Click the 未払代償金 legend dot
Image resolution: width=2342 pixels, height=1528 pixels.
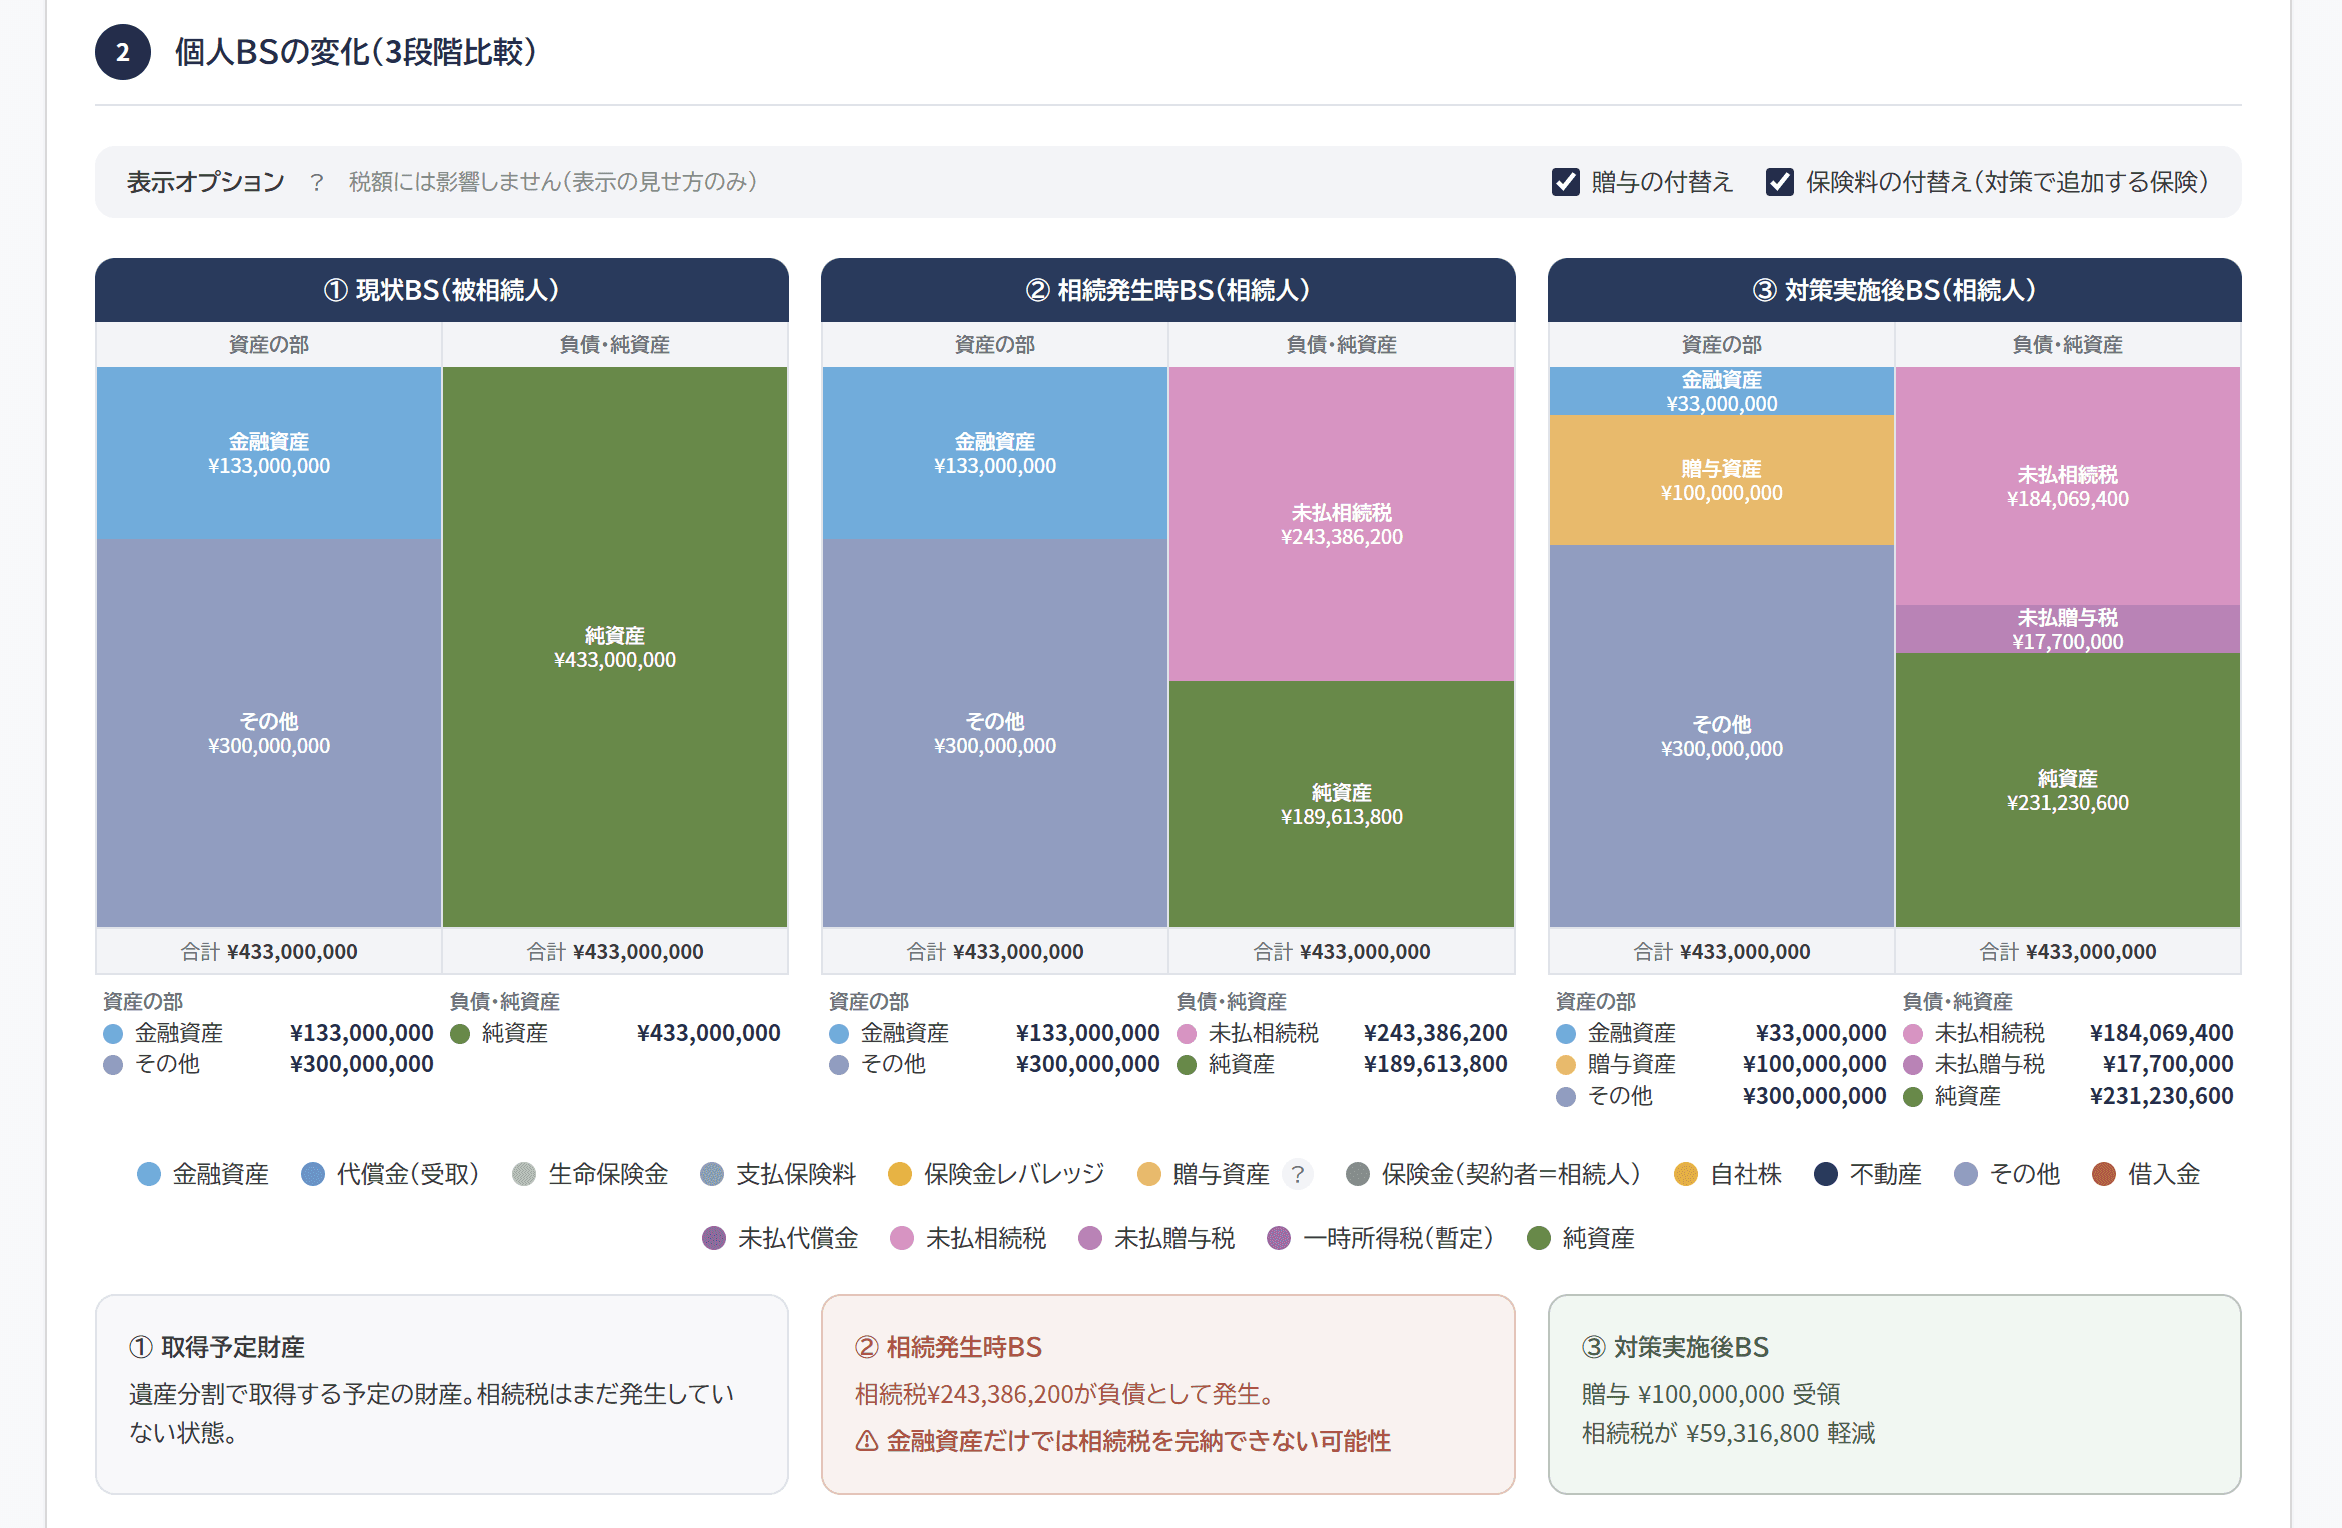tap(714, 1238)
